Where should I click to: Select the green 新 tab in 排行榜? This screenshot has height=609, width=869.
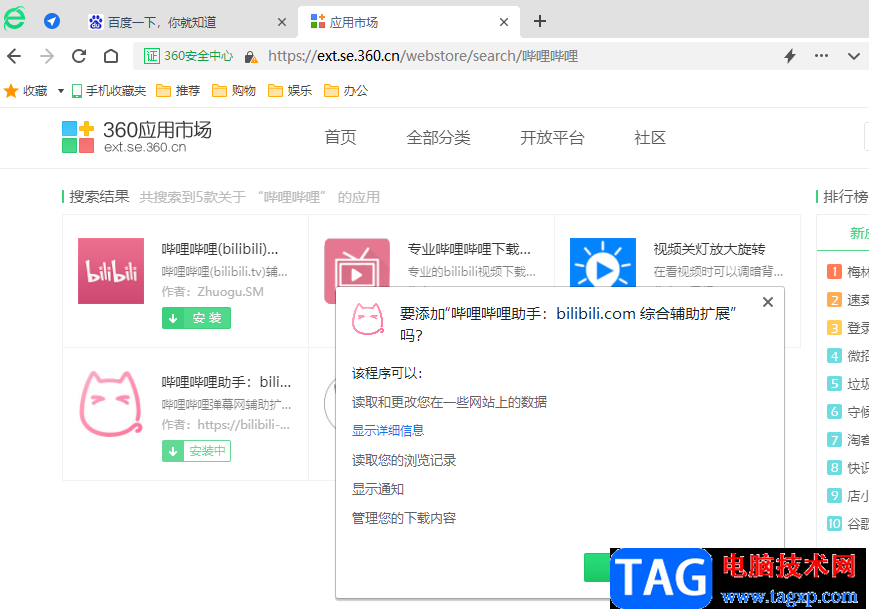click(859, 233)
